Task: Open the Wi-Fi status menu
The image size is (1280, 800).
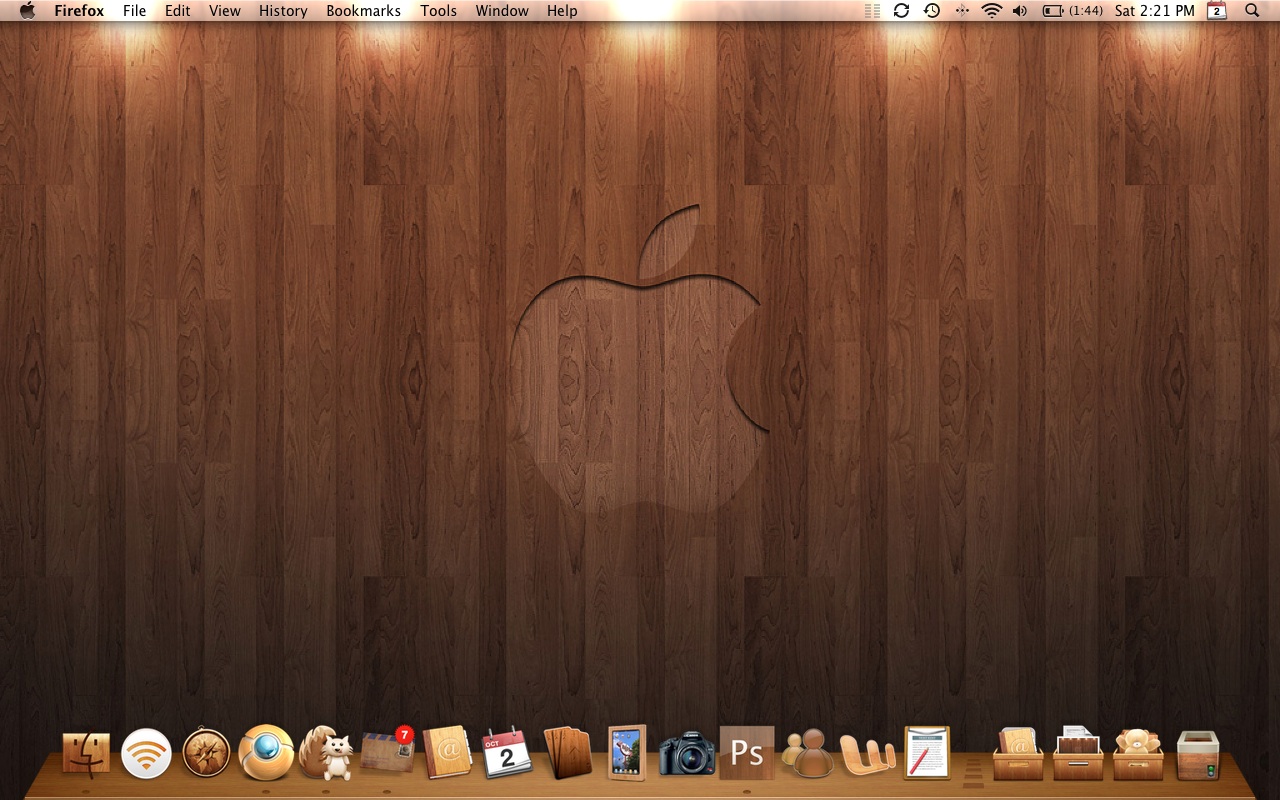Action: [x=991, y=11]
